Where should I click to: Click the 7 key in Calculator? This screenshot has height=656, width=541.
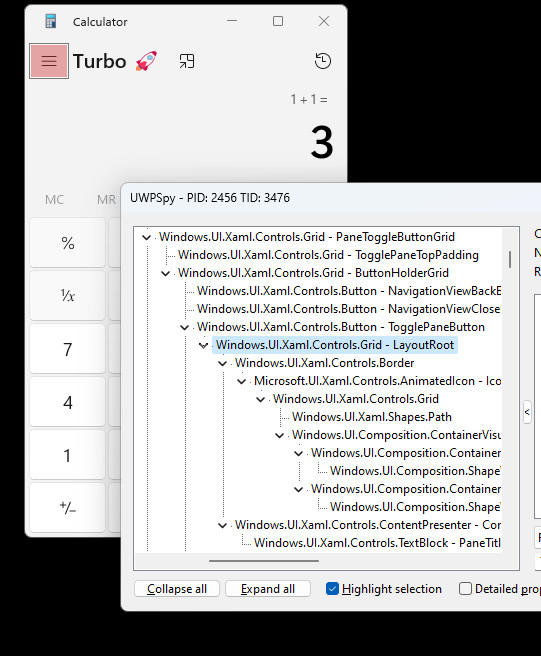coord(68,349)
